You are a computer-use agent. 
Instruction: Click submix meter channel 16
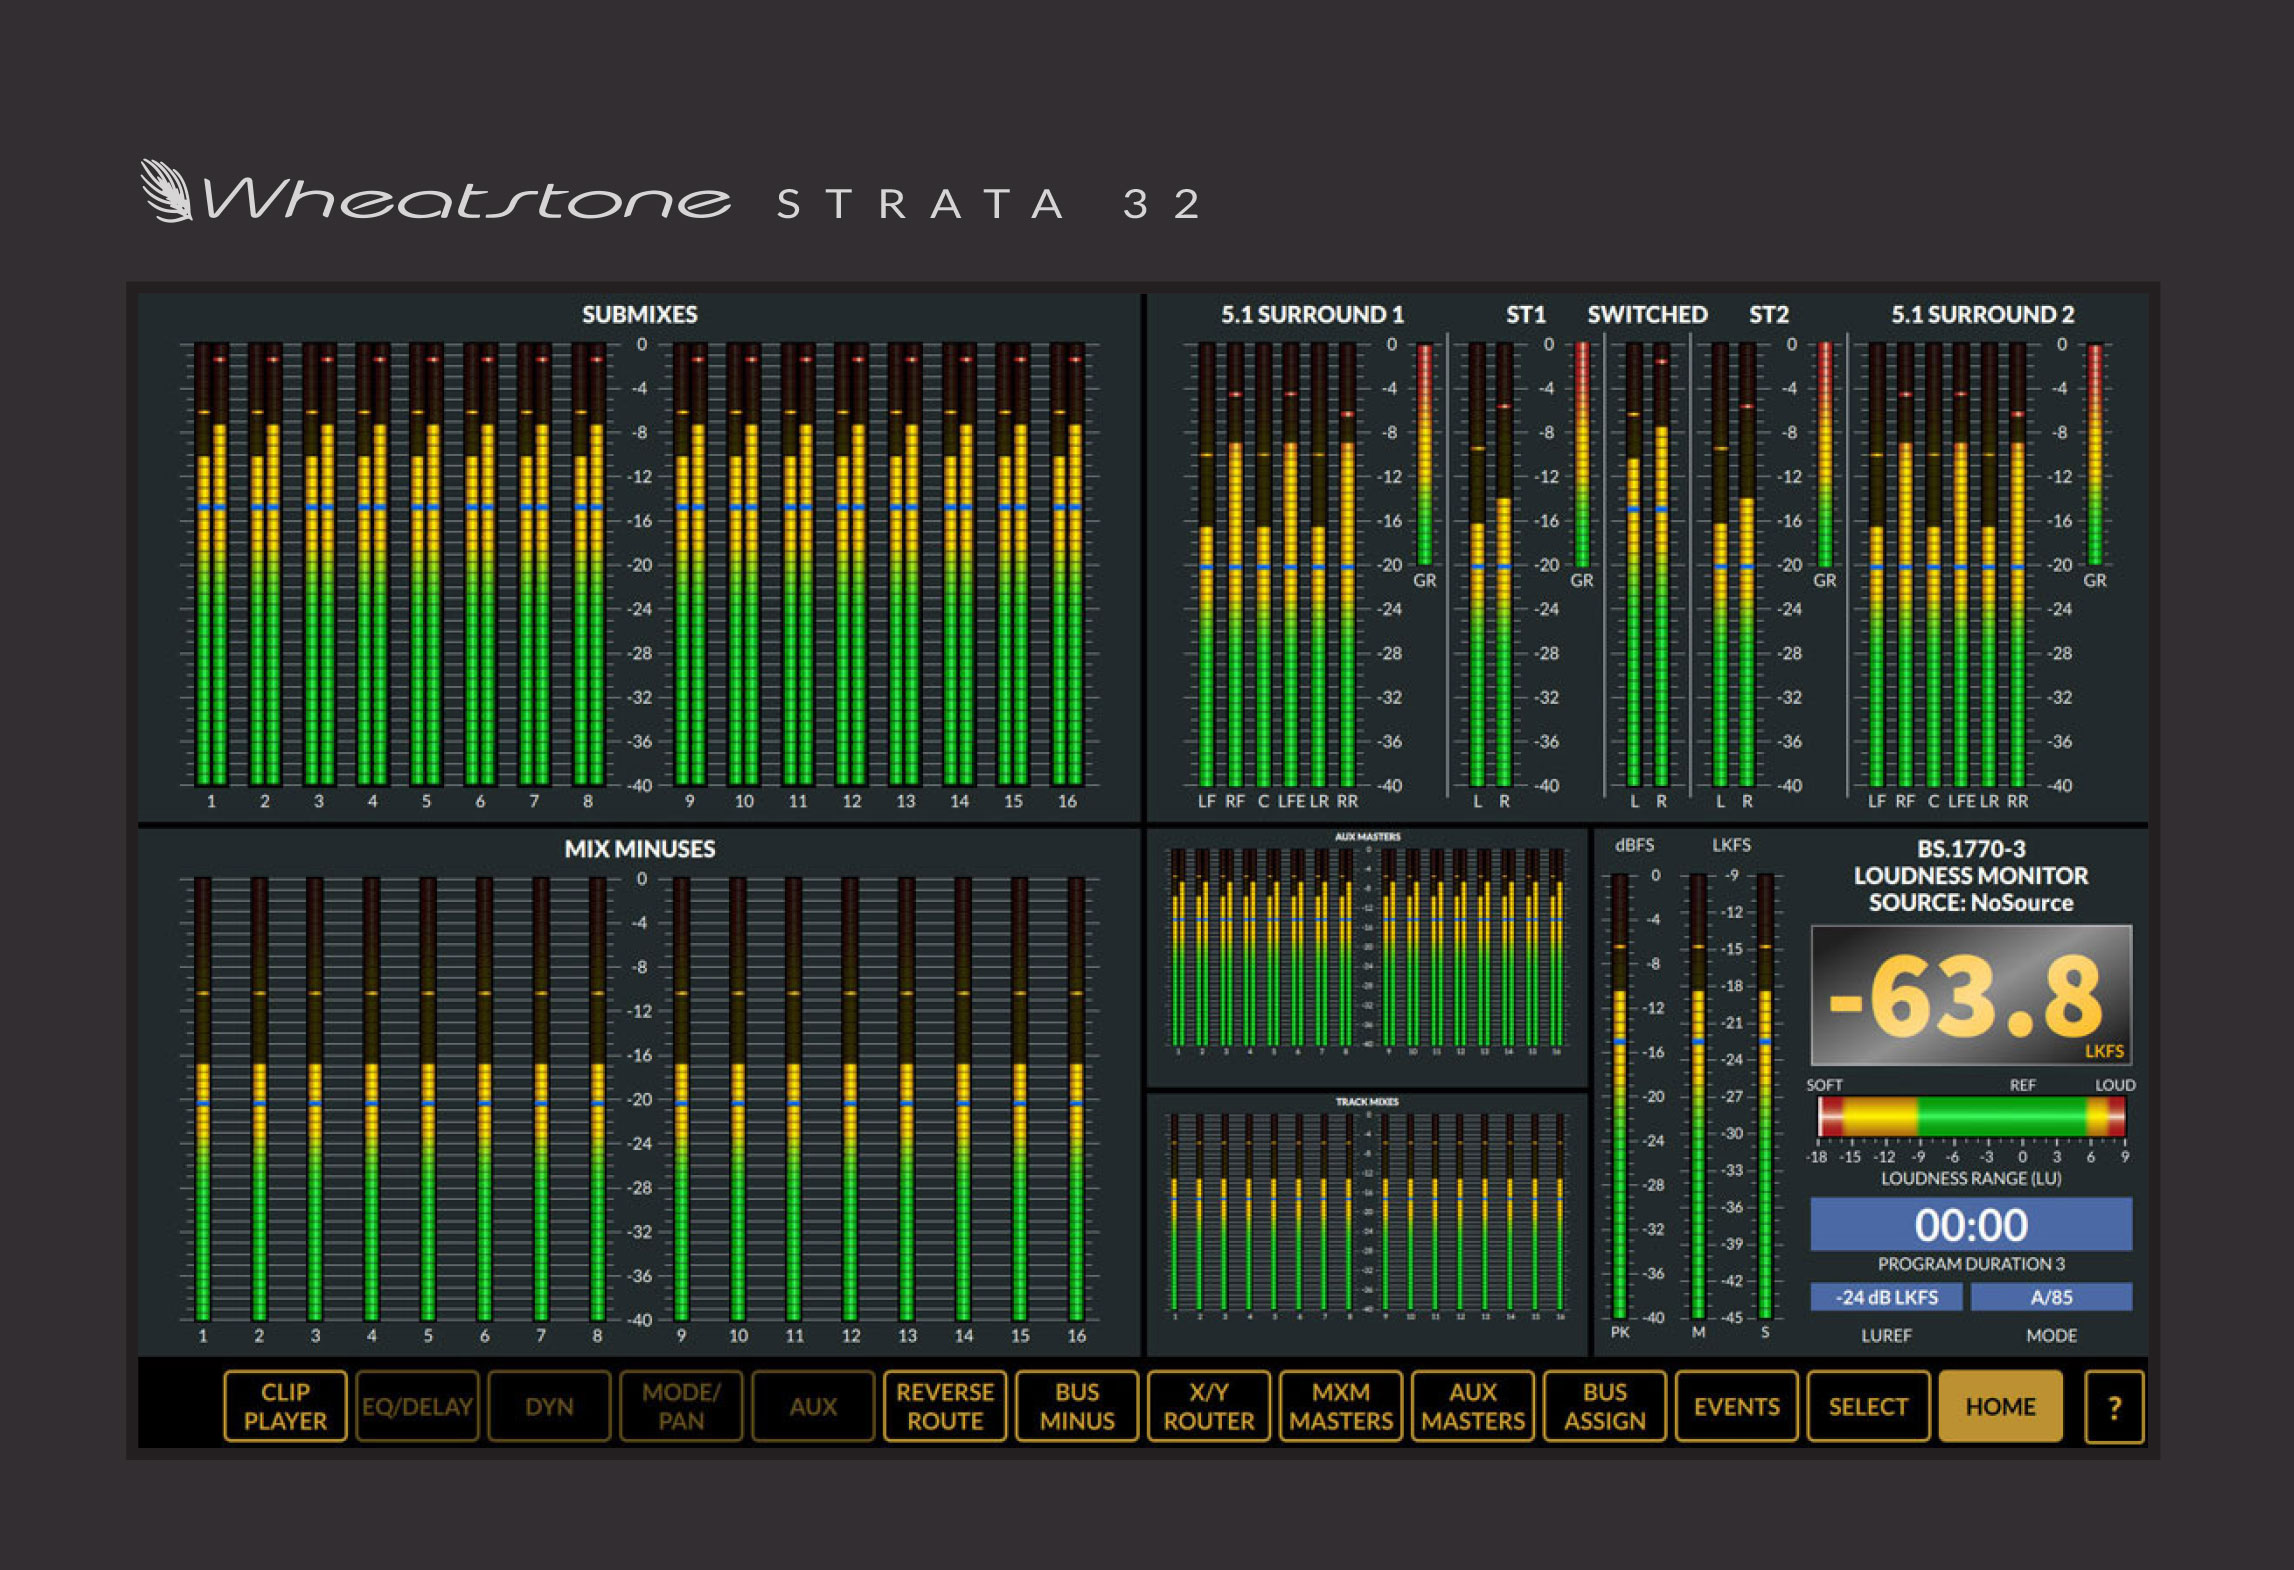pyautogui.click(x=1067, y=565)
